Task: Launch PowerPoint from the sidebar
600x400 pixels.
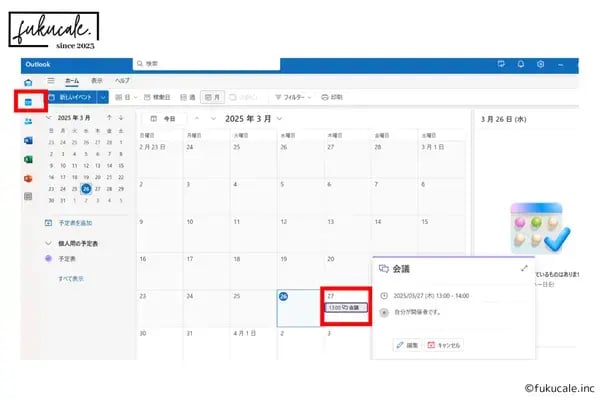Action: (28, 178)
